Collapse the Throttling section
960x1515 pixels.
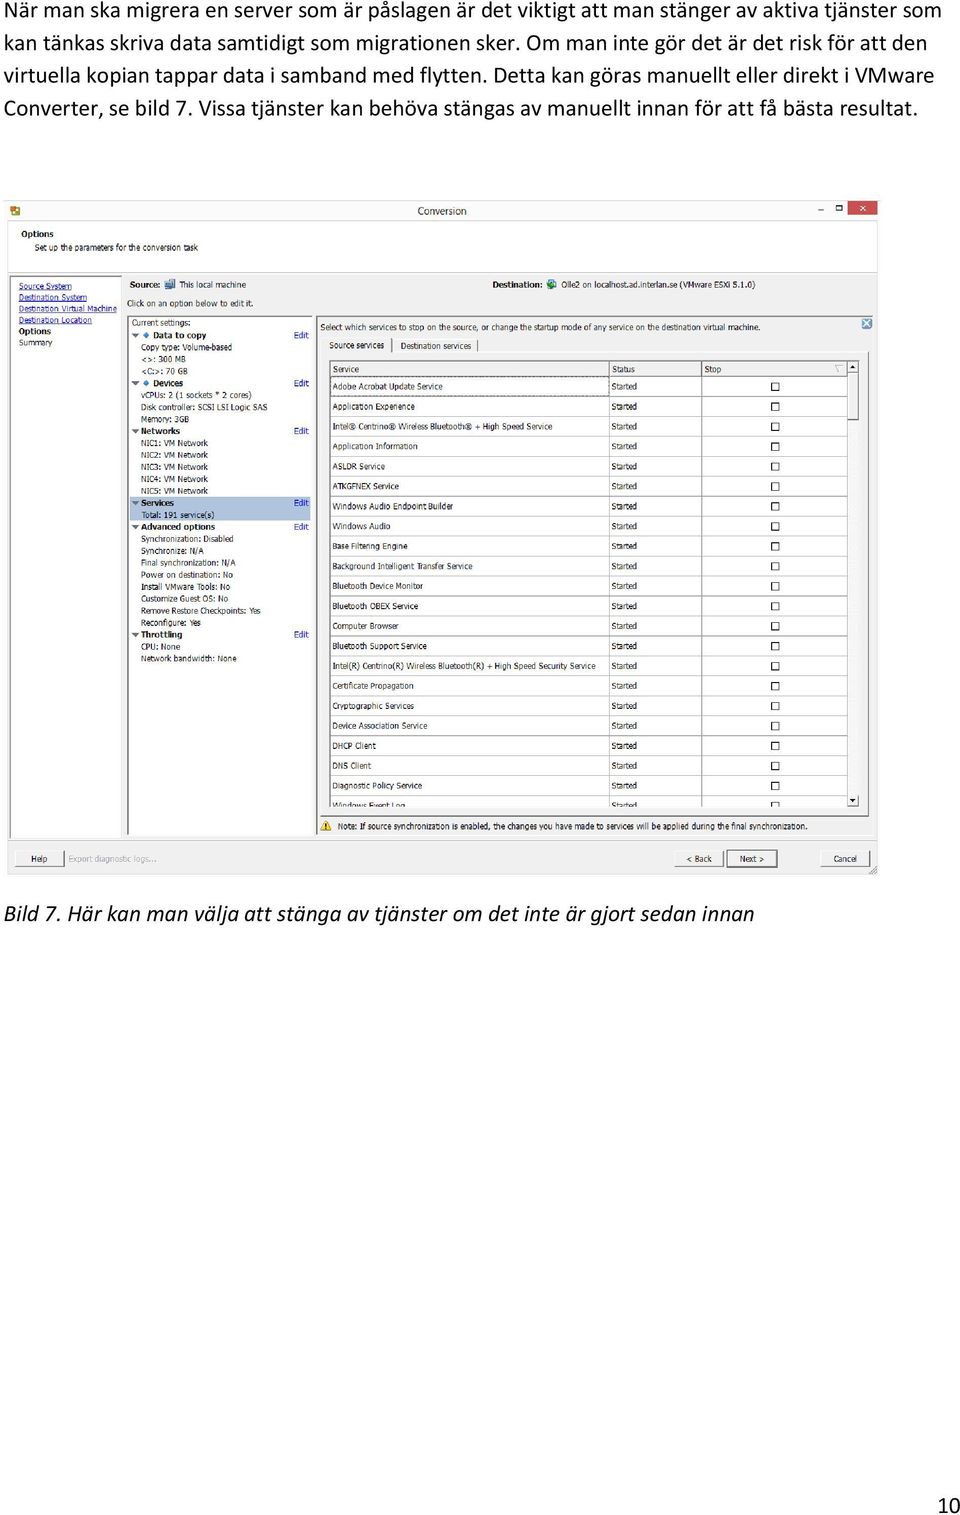tap(136, 635)
